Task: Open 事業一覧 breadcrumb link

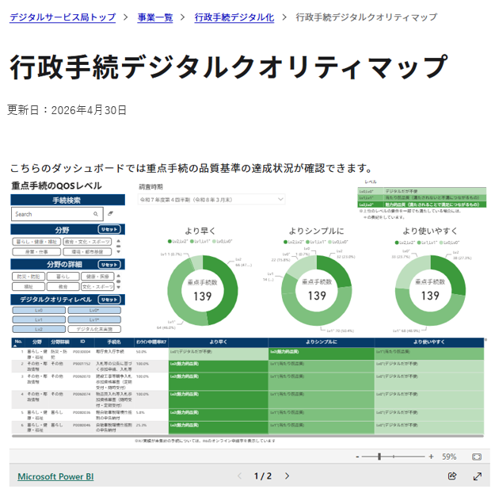Action: [155, 17]
